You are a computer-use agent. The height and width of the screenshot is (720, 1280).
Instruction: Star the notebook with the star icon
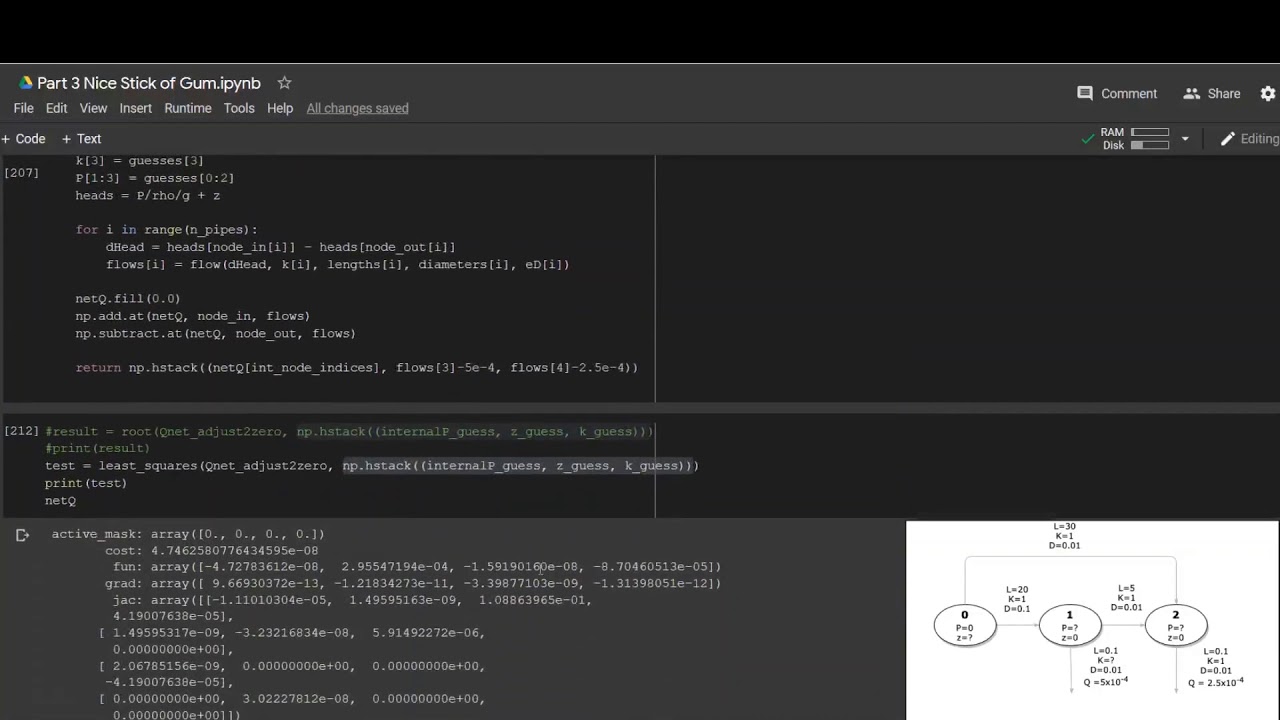pyautogui.click(x=284, y=83)
